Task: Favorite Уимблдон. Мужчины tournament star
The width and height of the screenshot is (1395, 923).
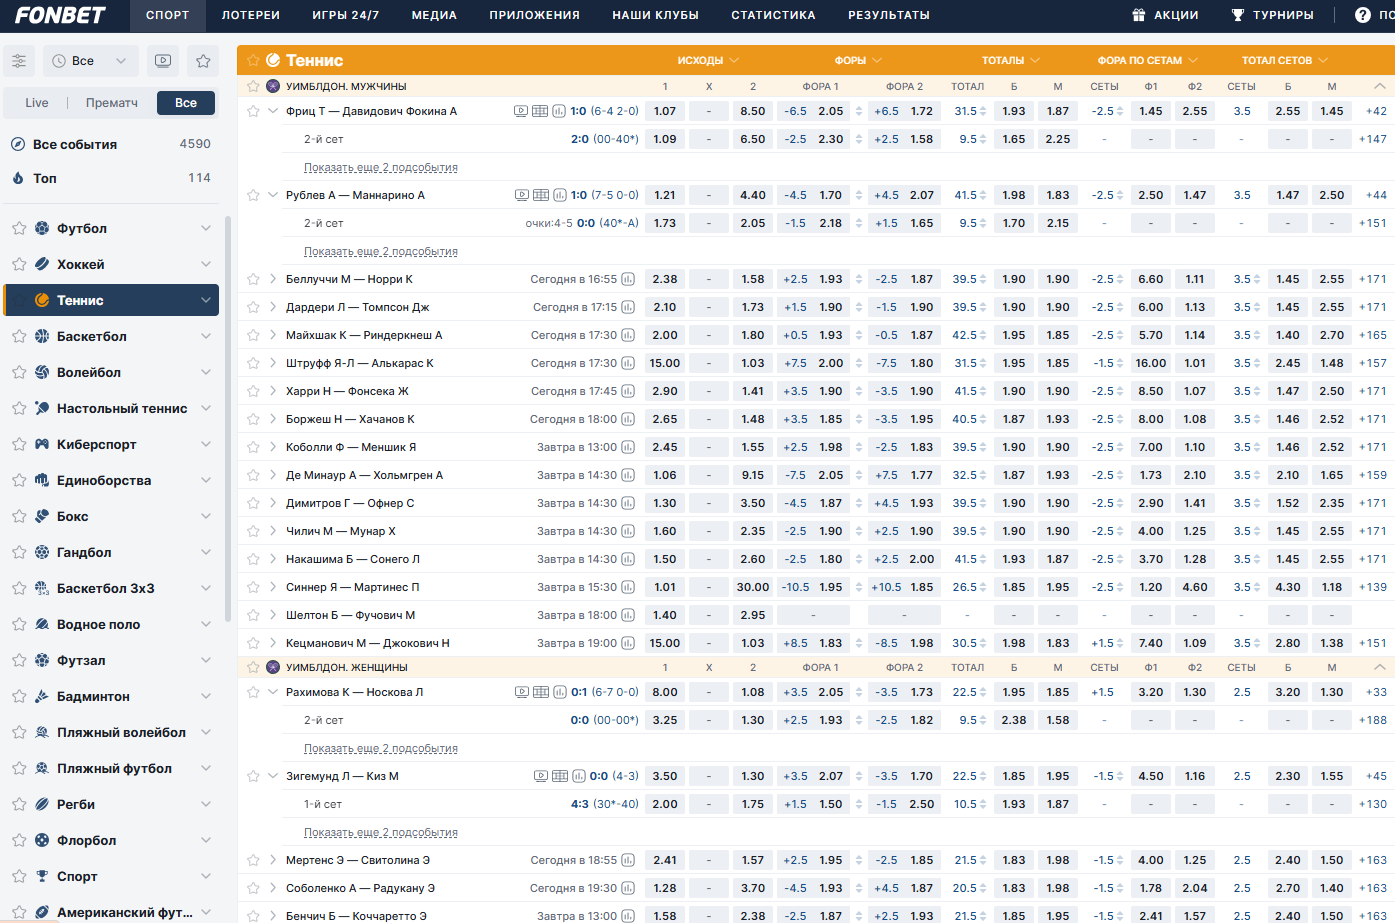Action: click(x=253, y=86)
